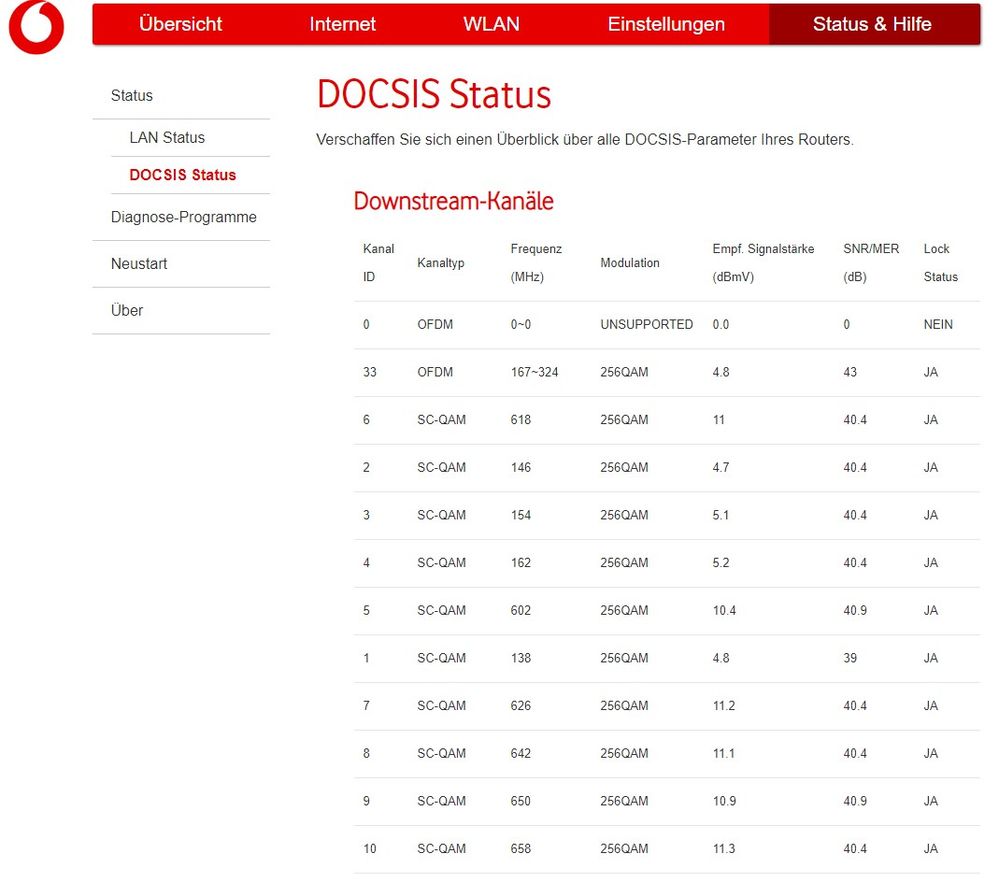Open the WLAN tab
The image size is (999, 880).
pos(491,24)
